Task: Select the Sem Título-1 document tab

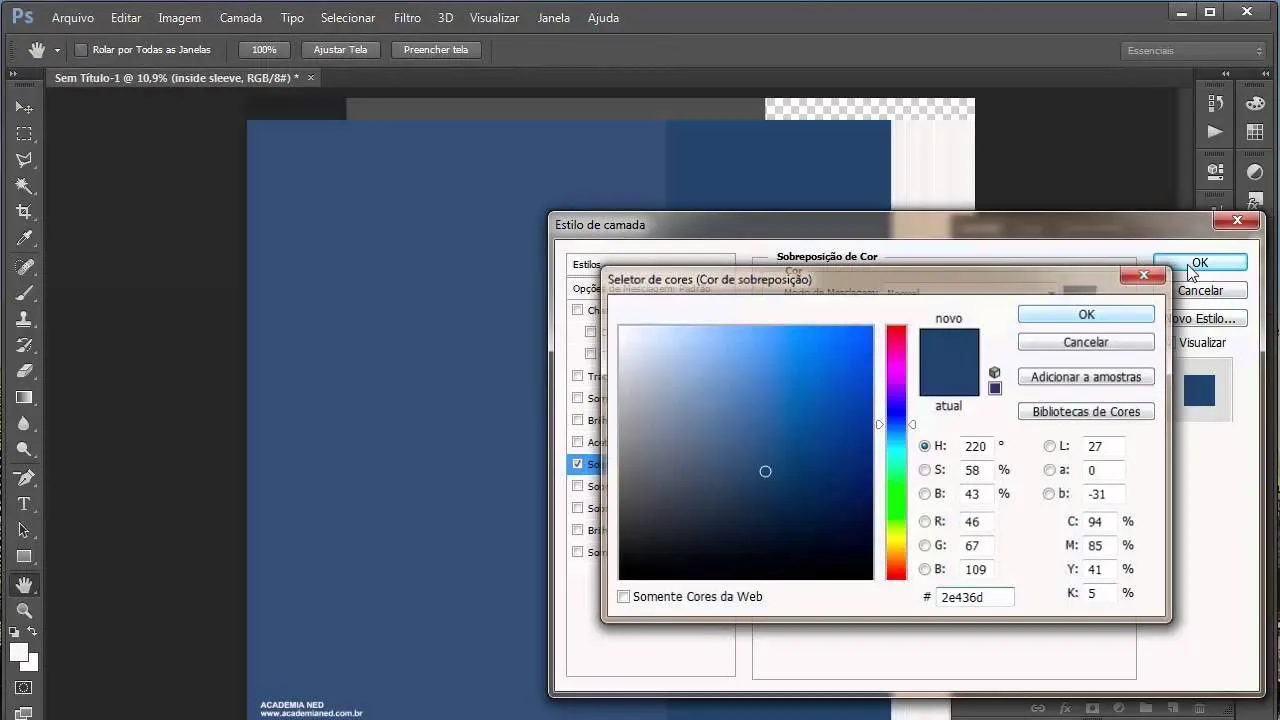Action: point(176,77)
